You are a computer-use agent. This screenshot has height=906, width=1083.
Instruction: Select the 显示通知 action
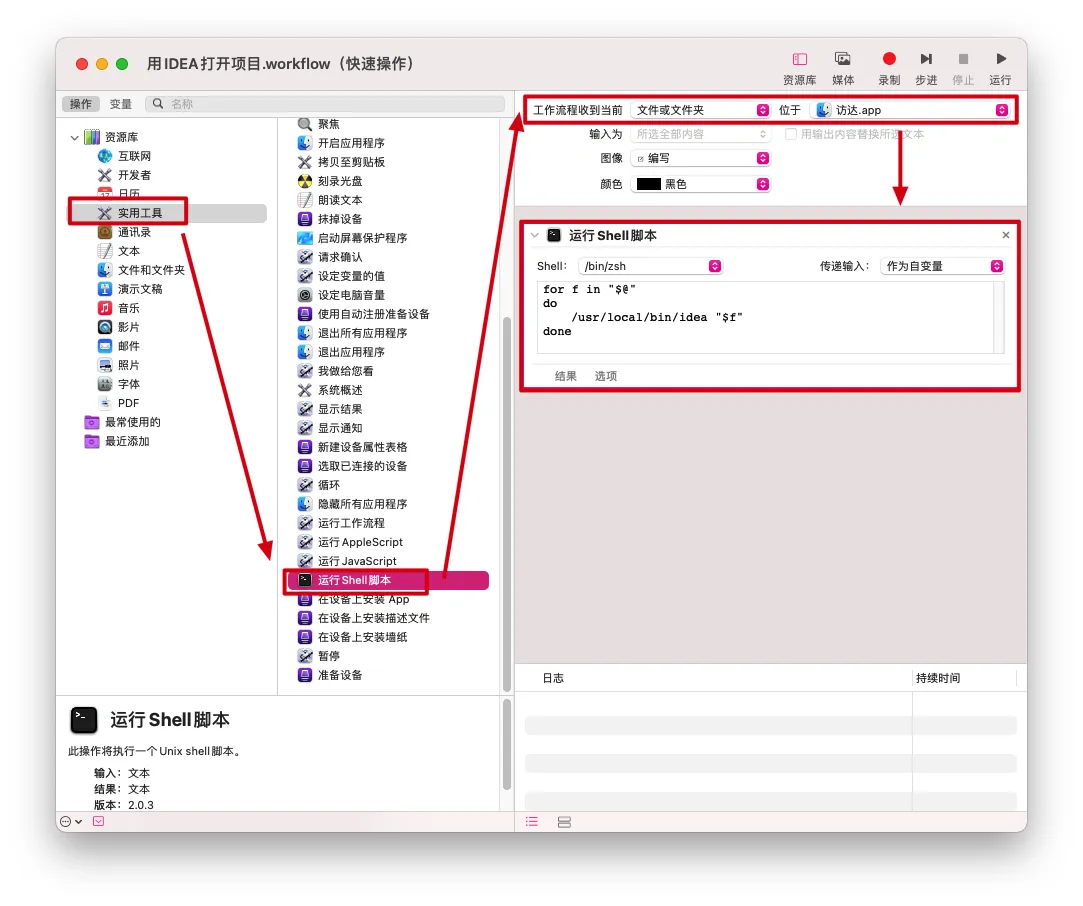click(330, 428)
